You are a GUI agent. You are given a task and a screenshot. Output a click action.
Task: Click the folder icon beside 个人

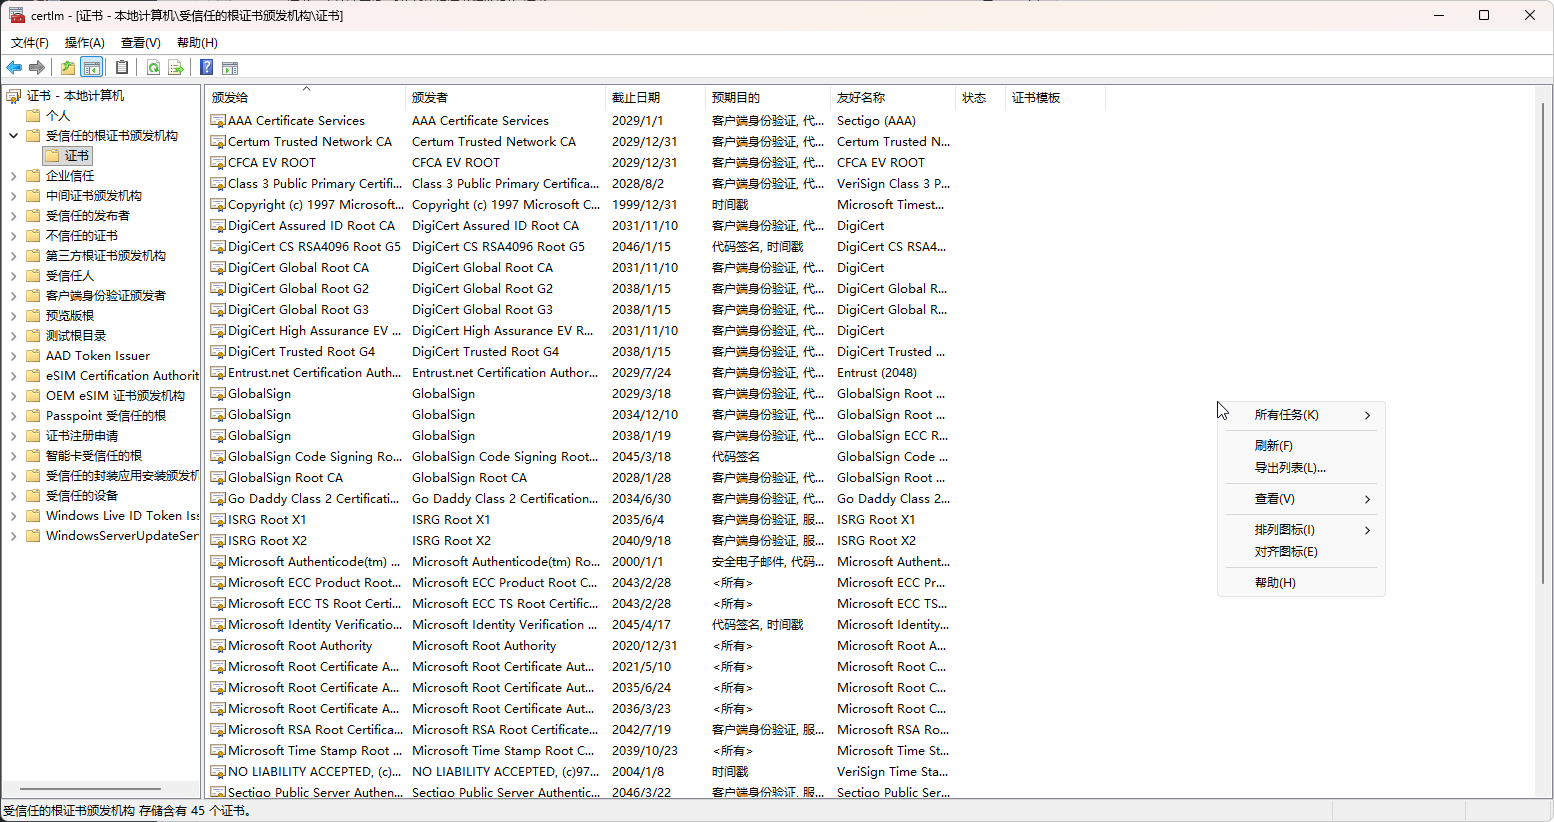pos(33,116)
